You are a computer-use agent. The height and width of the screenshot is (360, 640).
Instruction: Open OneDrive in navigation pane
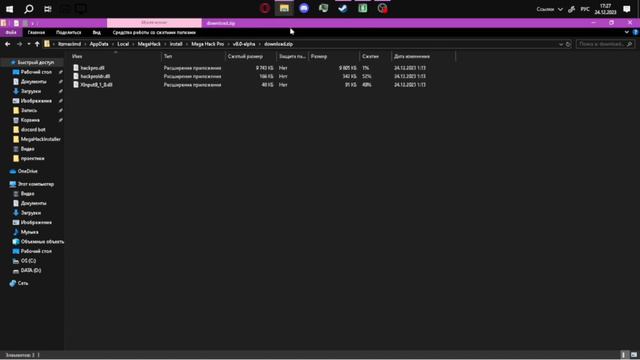point(27,171)
